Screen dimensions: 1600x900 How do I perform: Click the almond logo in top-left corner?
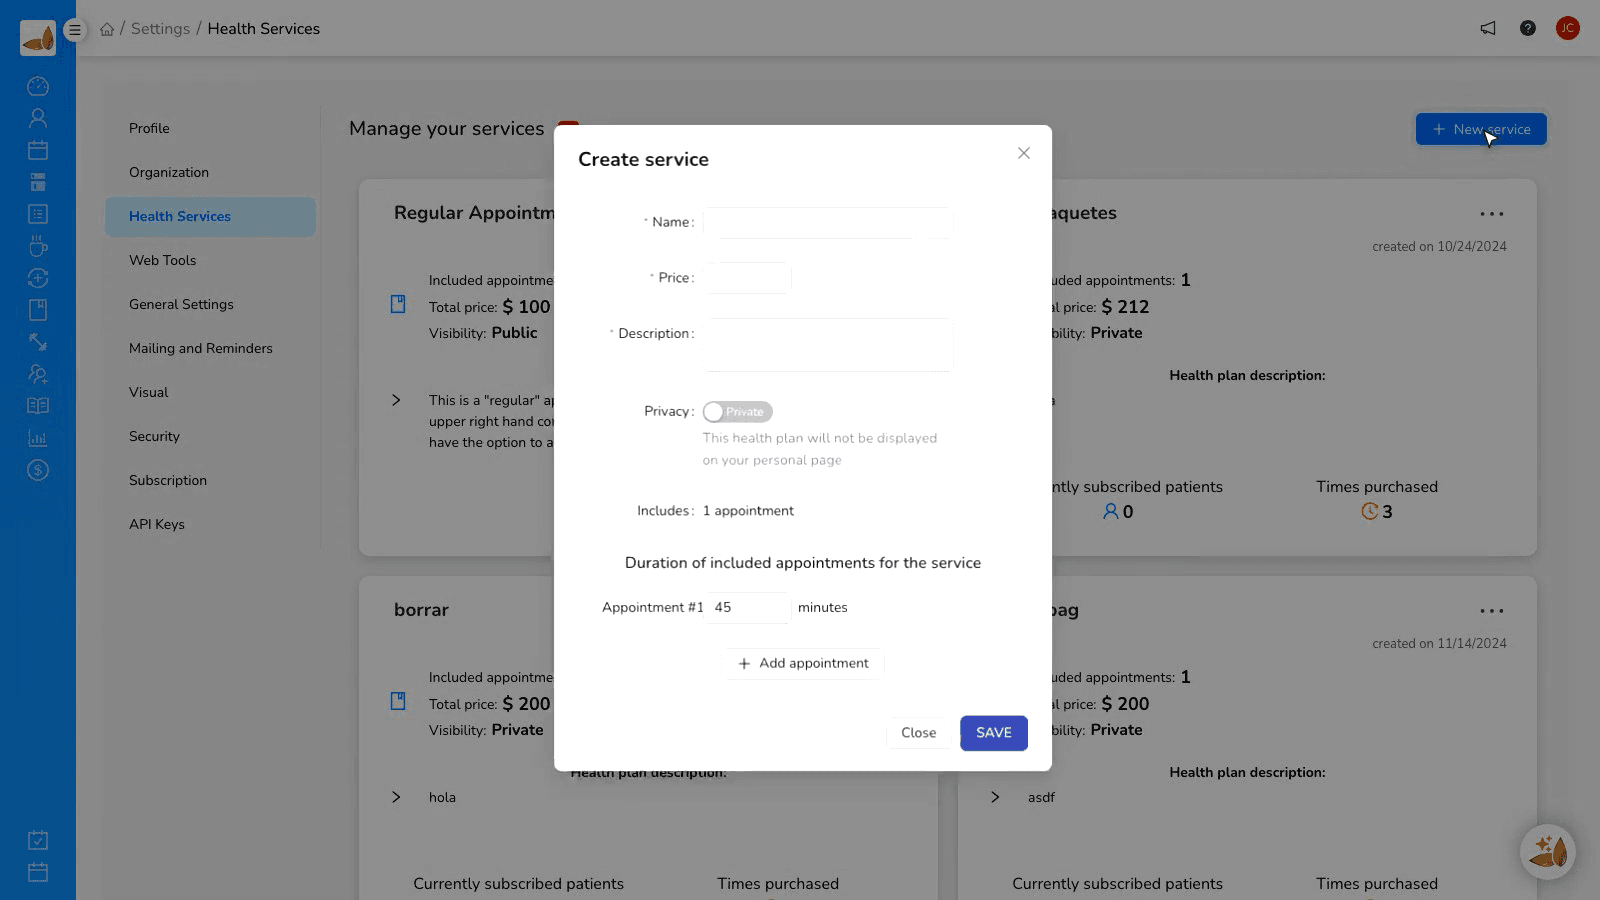point(38,38)
